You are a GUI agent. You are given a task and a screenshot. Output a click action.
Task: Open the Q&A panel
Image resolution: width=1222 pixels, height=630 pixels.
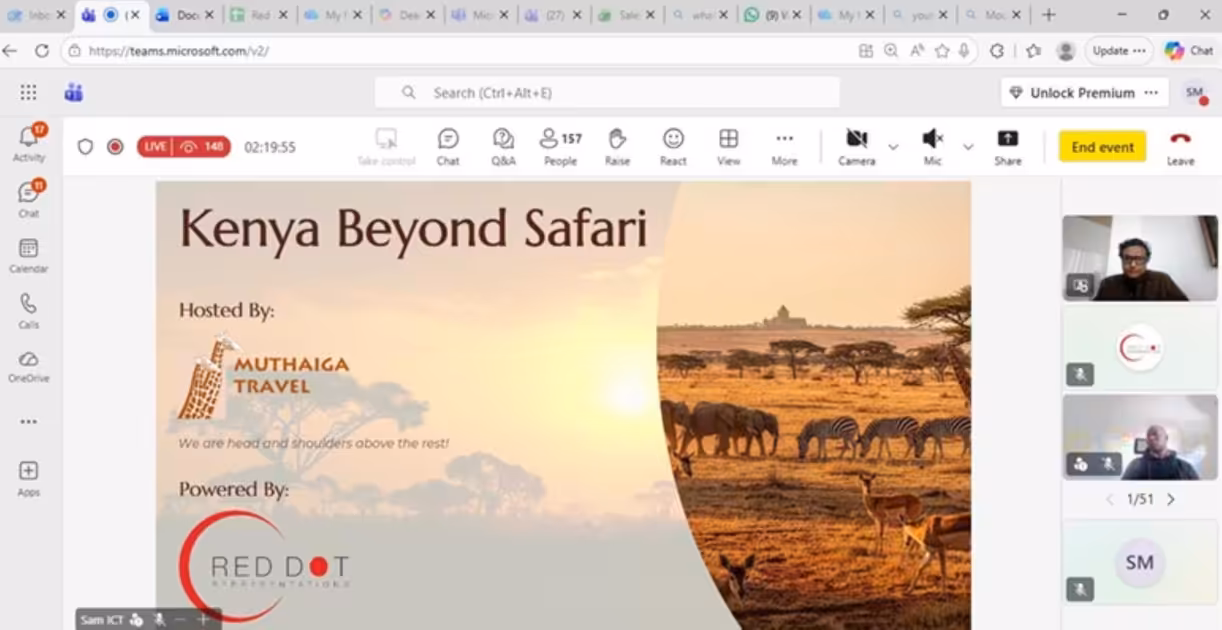(x=503, y=146)
